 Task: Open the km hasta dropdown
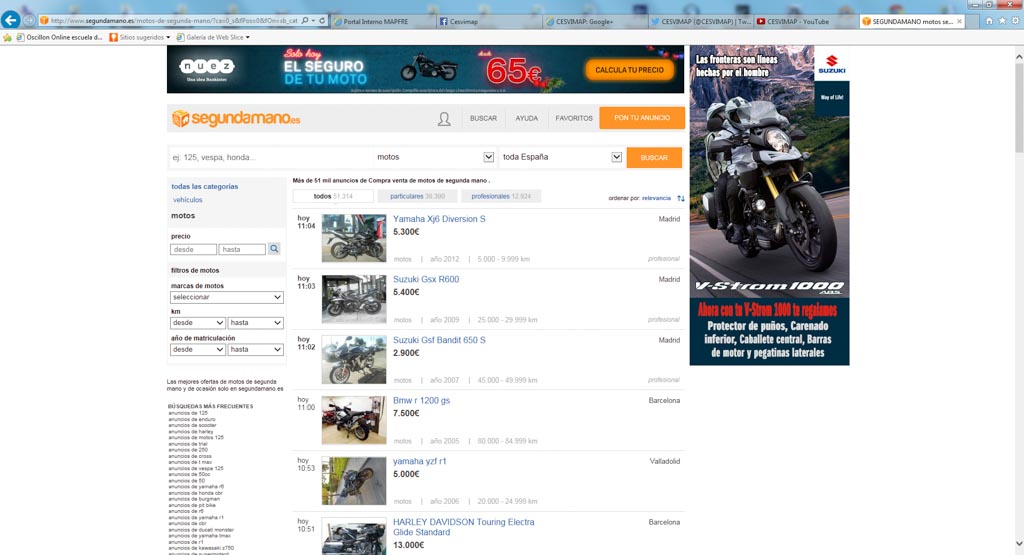tap(255, 323)
